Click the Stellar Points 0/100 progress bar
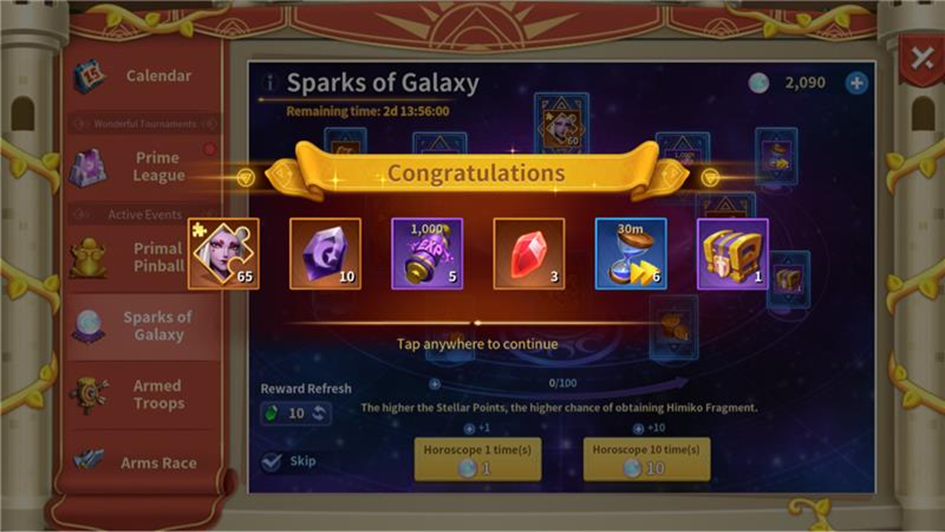The height and width of the screenshot is (532, 945). (x=562, y=383)
